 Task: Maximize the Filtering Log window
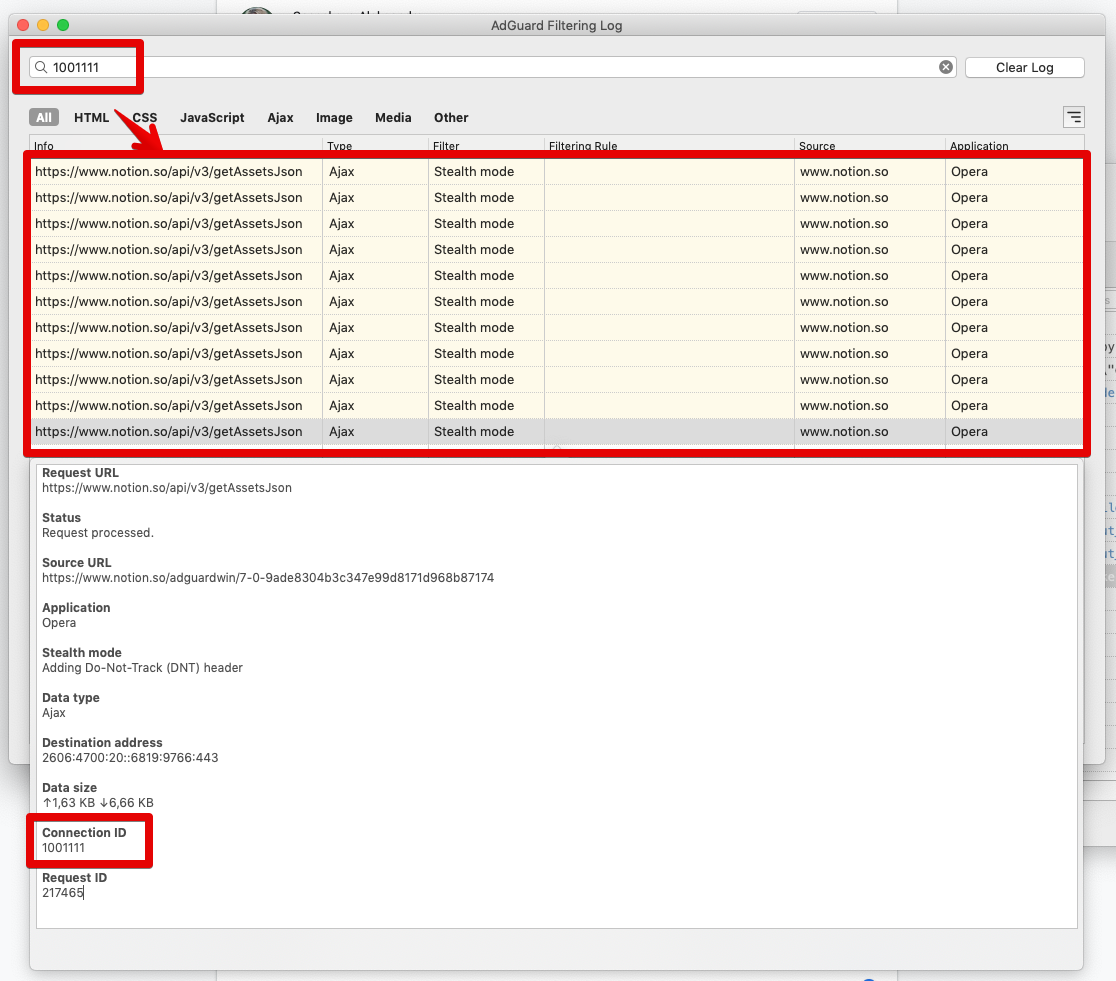tap(63, 25)
